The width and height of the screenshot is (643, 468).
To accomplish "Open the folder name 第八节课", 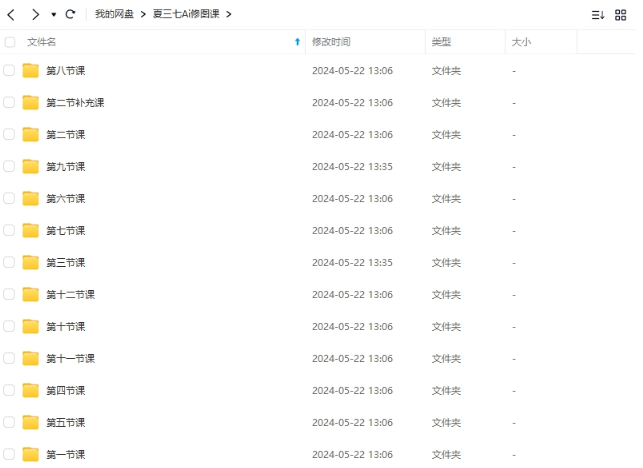I will [66, 71].
